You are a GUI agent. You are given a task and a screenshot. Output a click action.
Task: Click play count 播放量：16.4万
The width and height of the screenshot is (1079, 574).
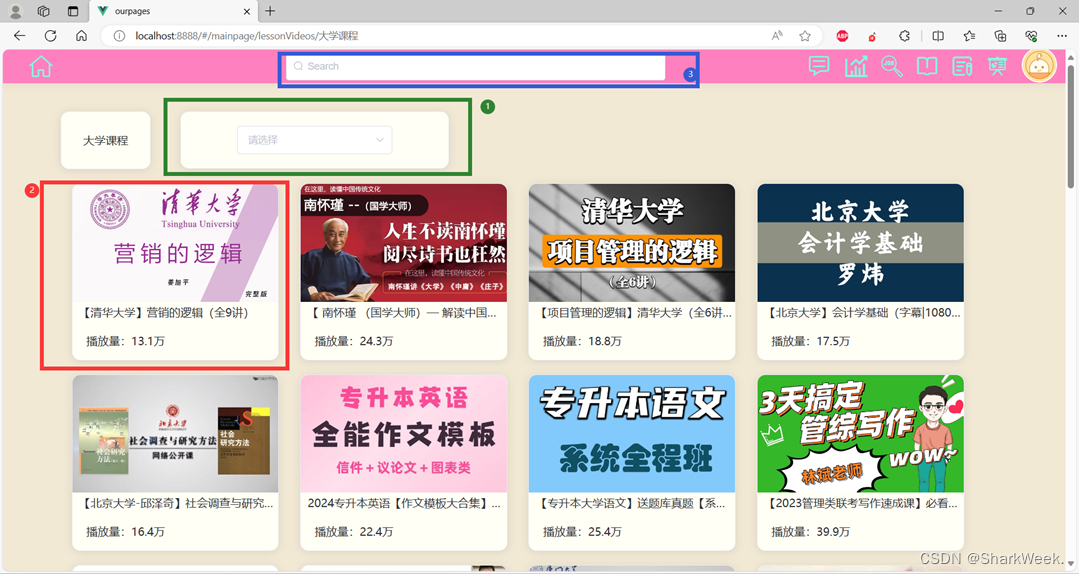click(x=125, y=532)
